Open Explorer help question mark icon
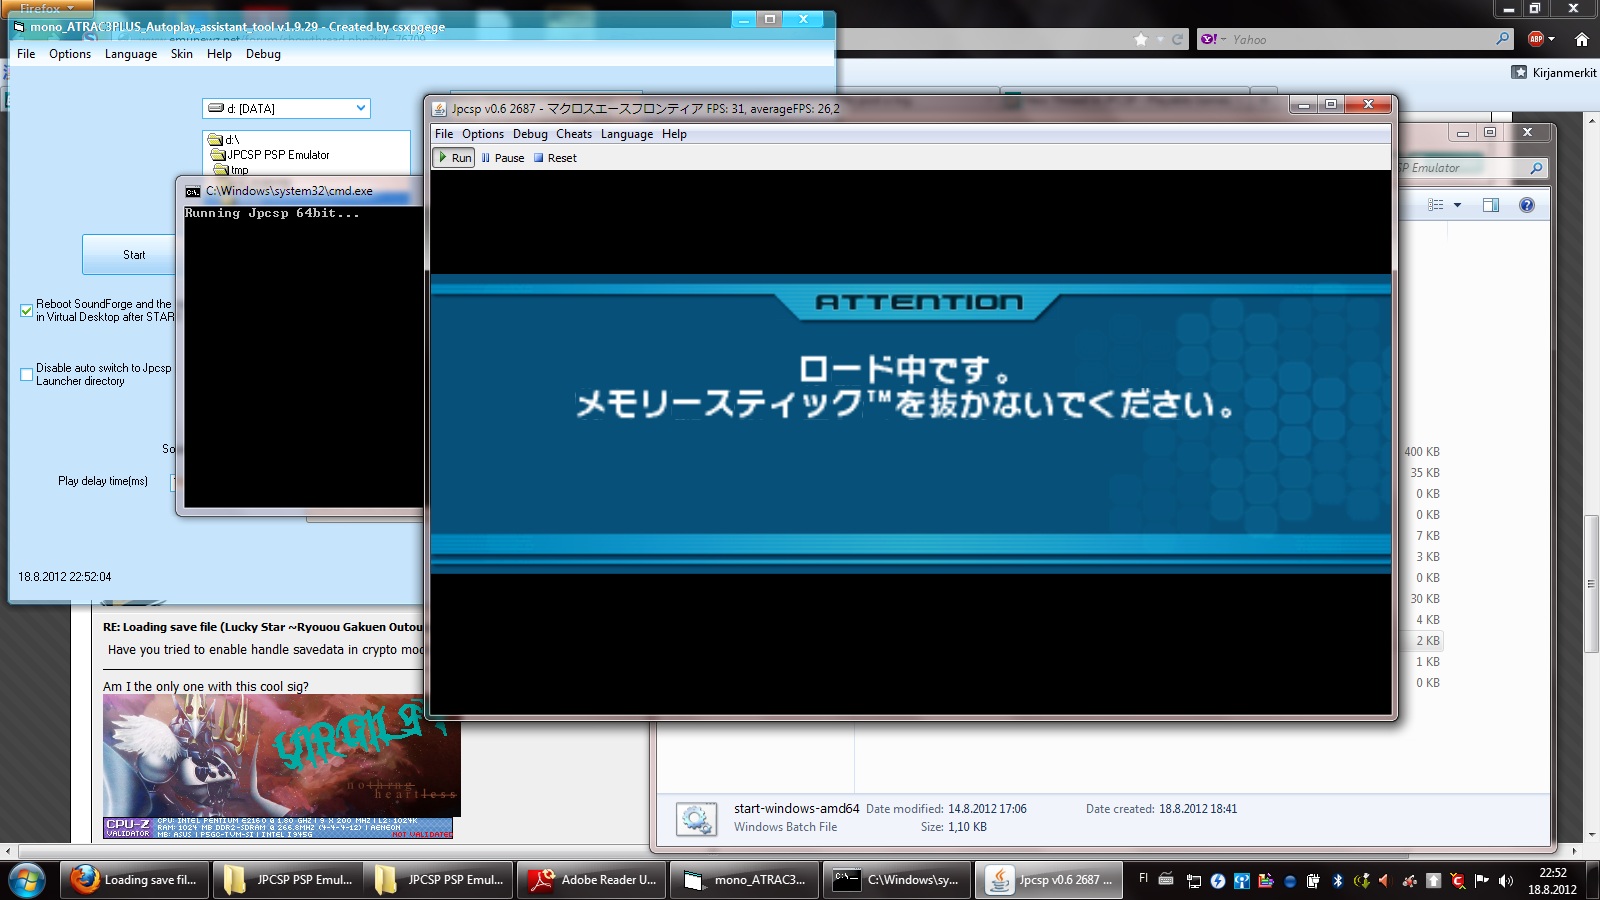Viewport: 1600px width, 900px height. (1526, 205)
